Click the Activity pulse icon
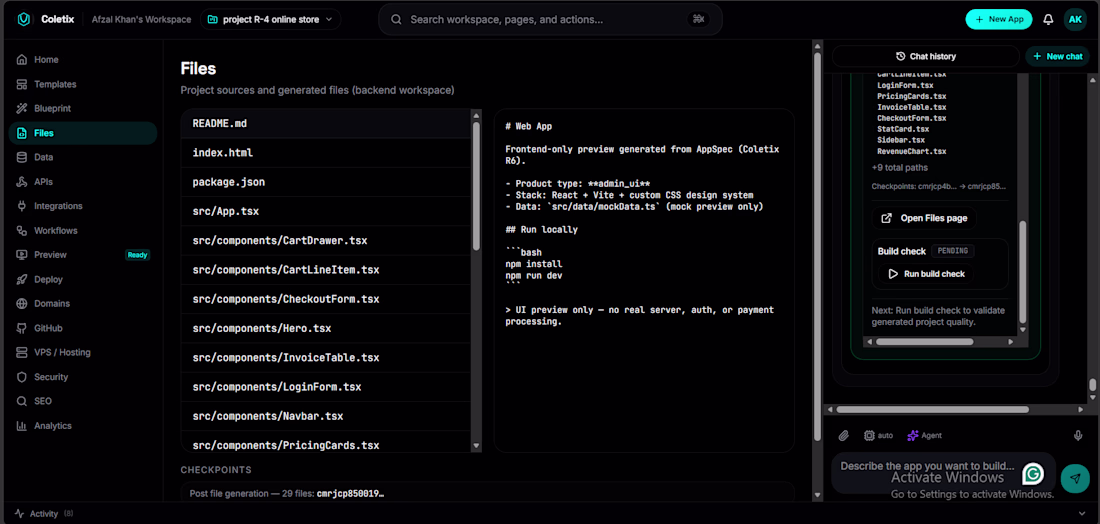 click(19, 513)
